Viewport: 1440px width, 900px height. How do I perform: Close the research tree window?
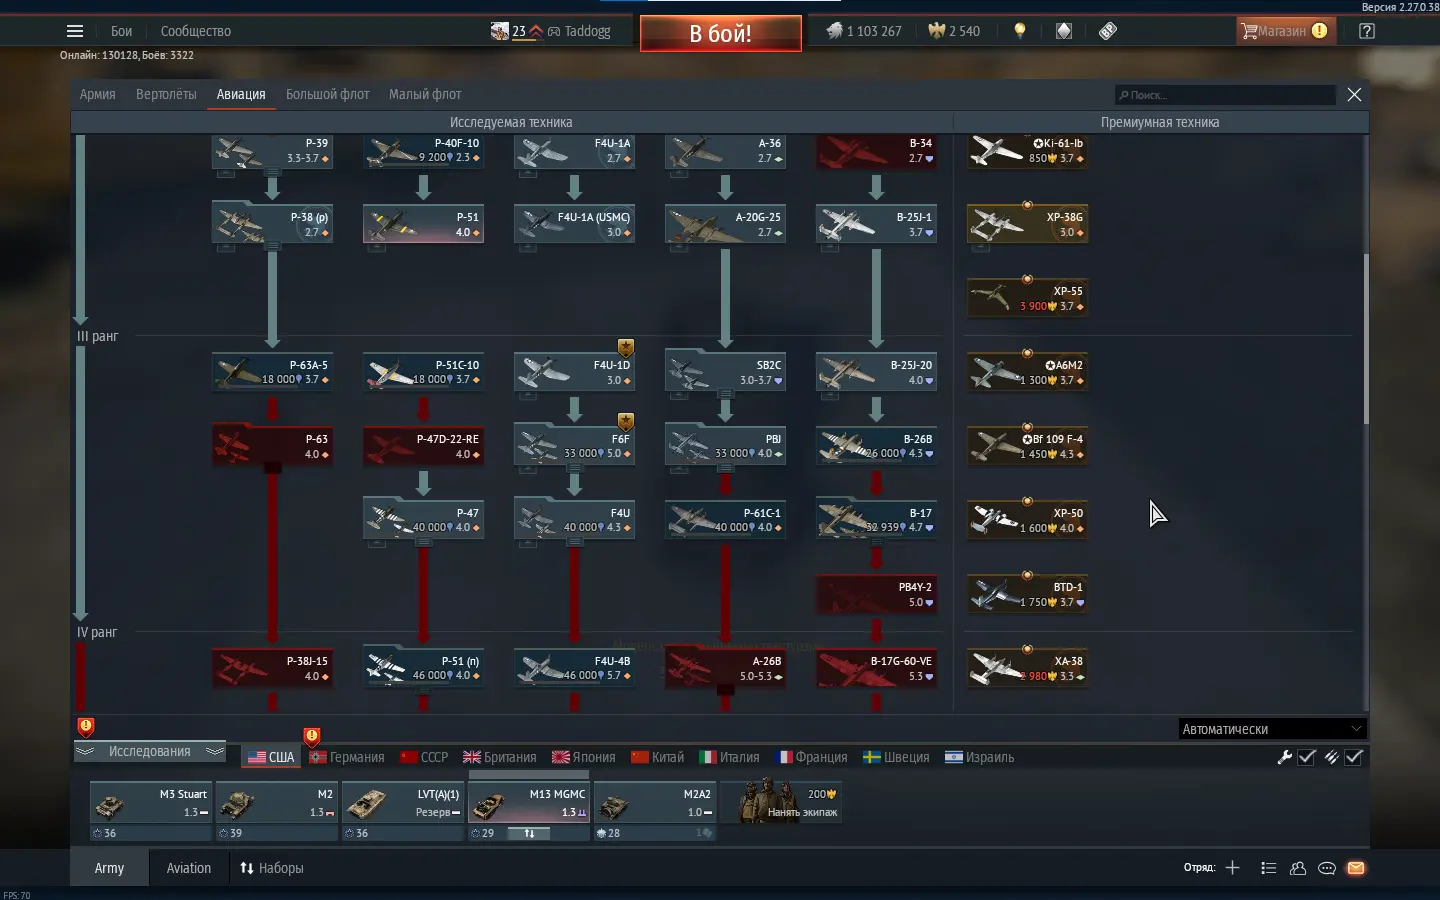[1354, 94]
